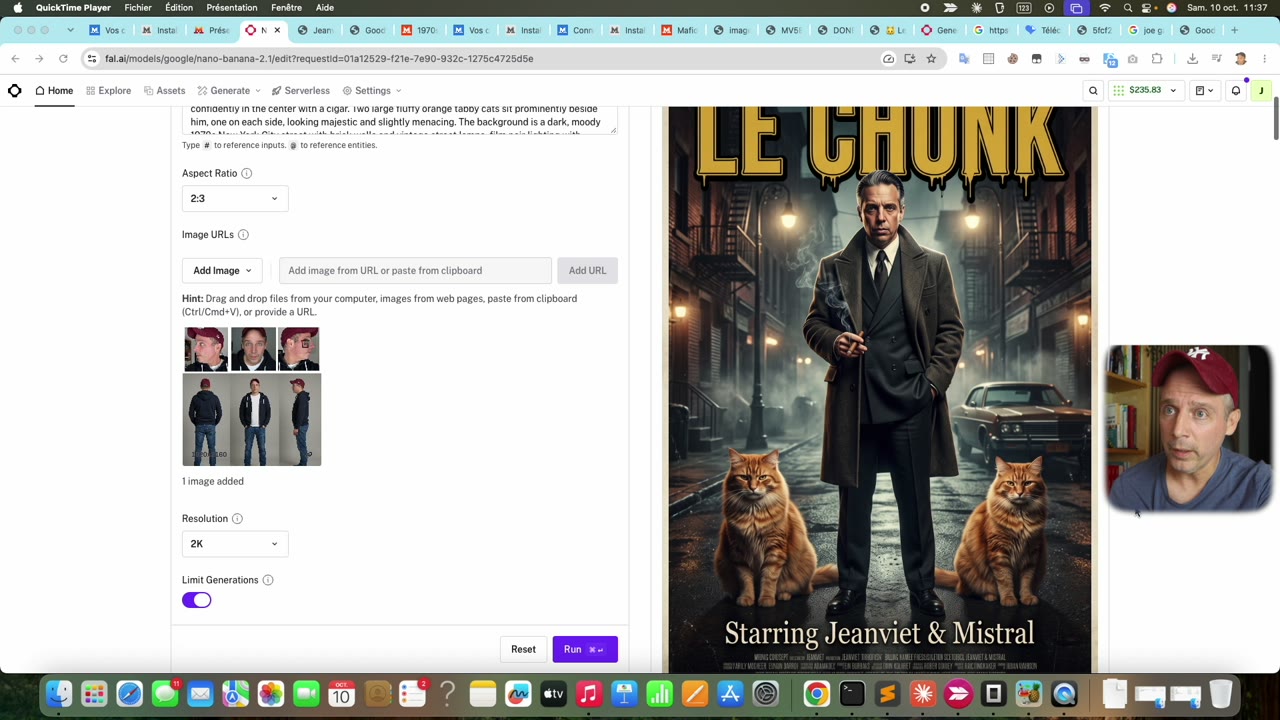Open Terminal from the Dock
The image size is (1280, 720).
852,693
